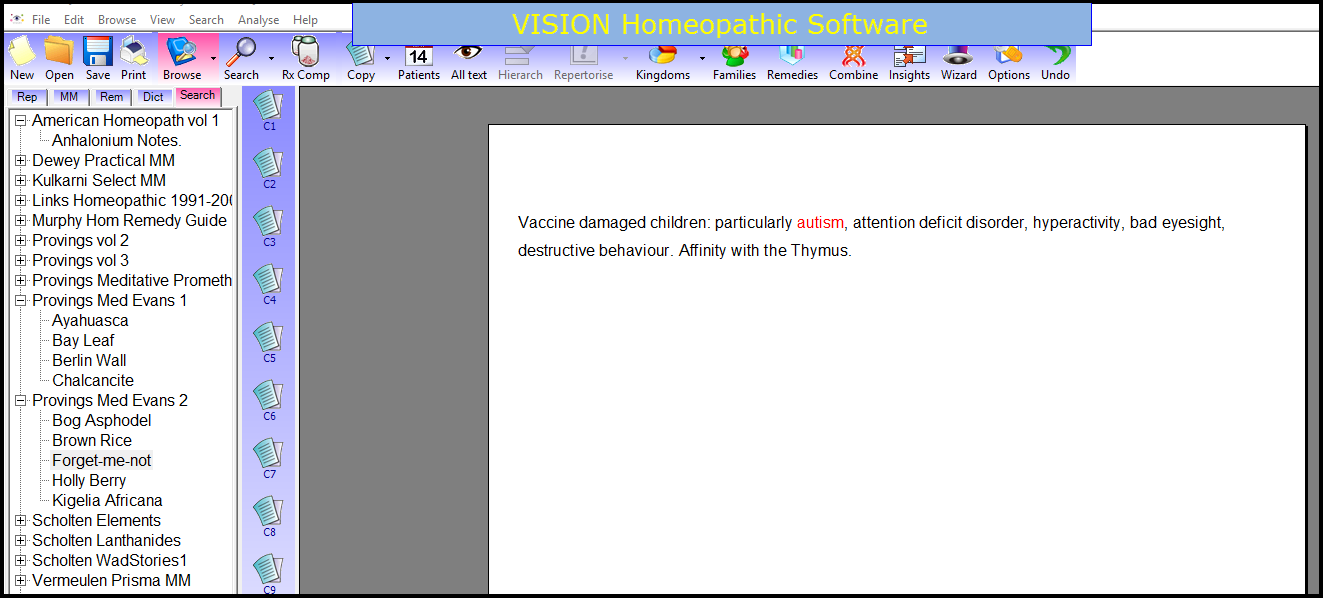Expand Provings vol 2 node

click(x=21, y=241)
